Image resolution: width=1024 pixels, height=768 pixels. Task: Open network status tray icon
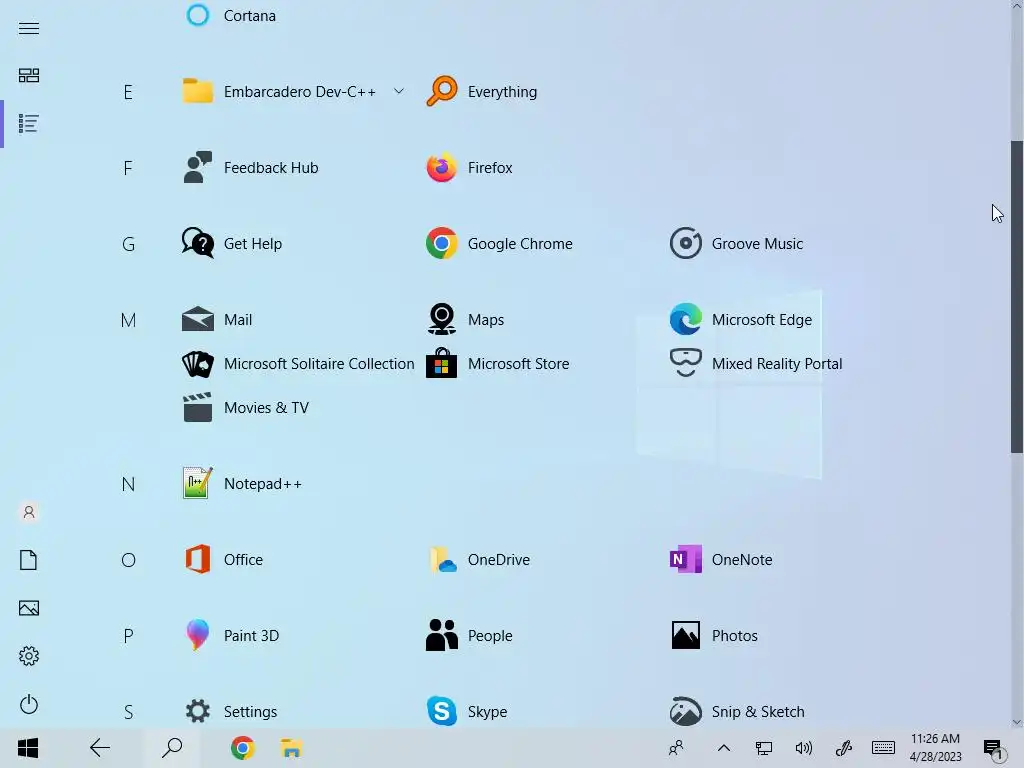coord(763,748)
